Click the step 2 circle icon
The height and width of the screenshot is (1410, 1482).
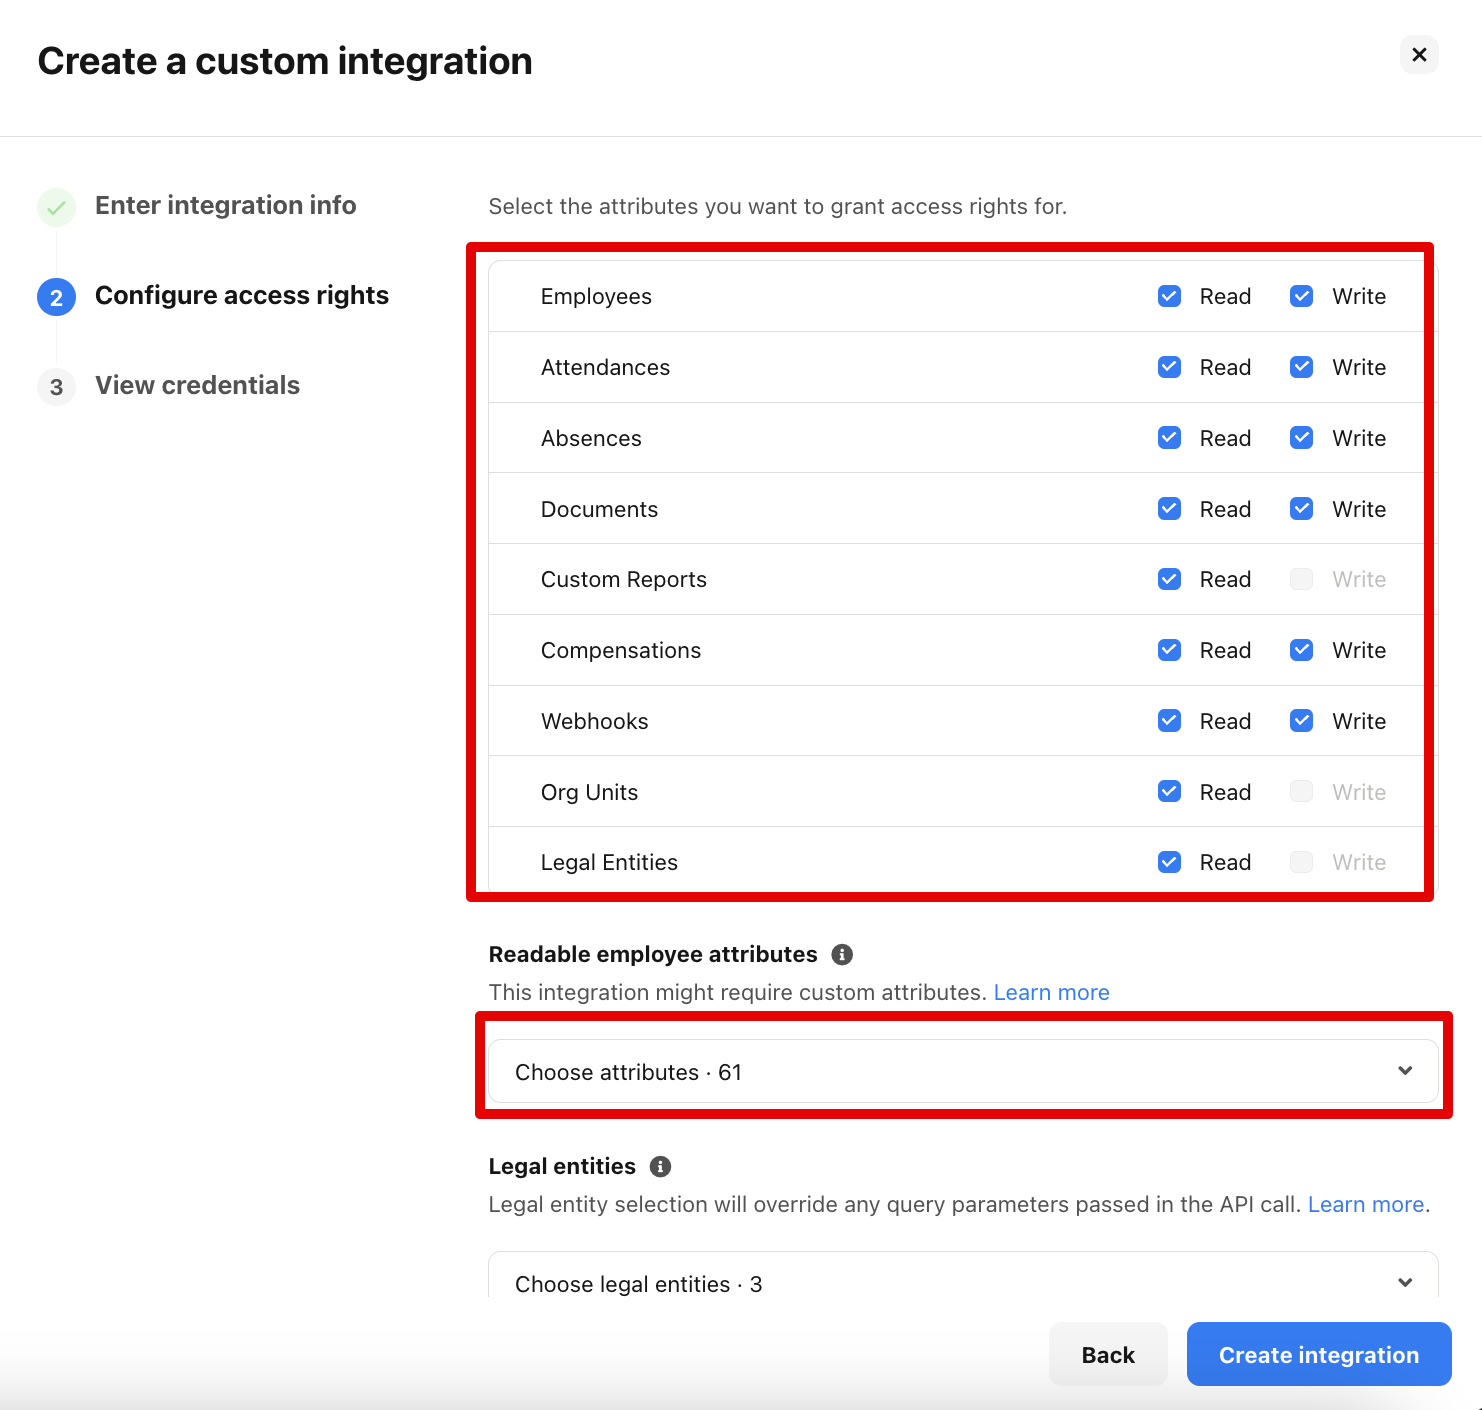coord(56,297)
